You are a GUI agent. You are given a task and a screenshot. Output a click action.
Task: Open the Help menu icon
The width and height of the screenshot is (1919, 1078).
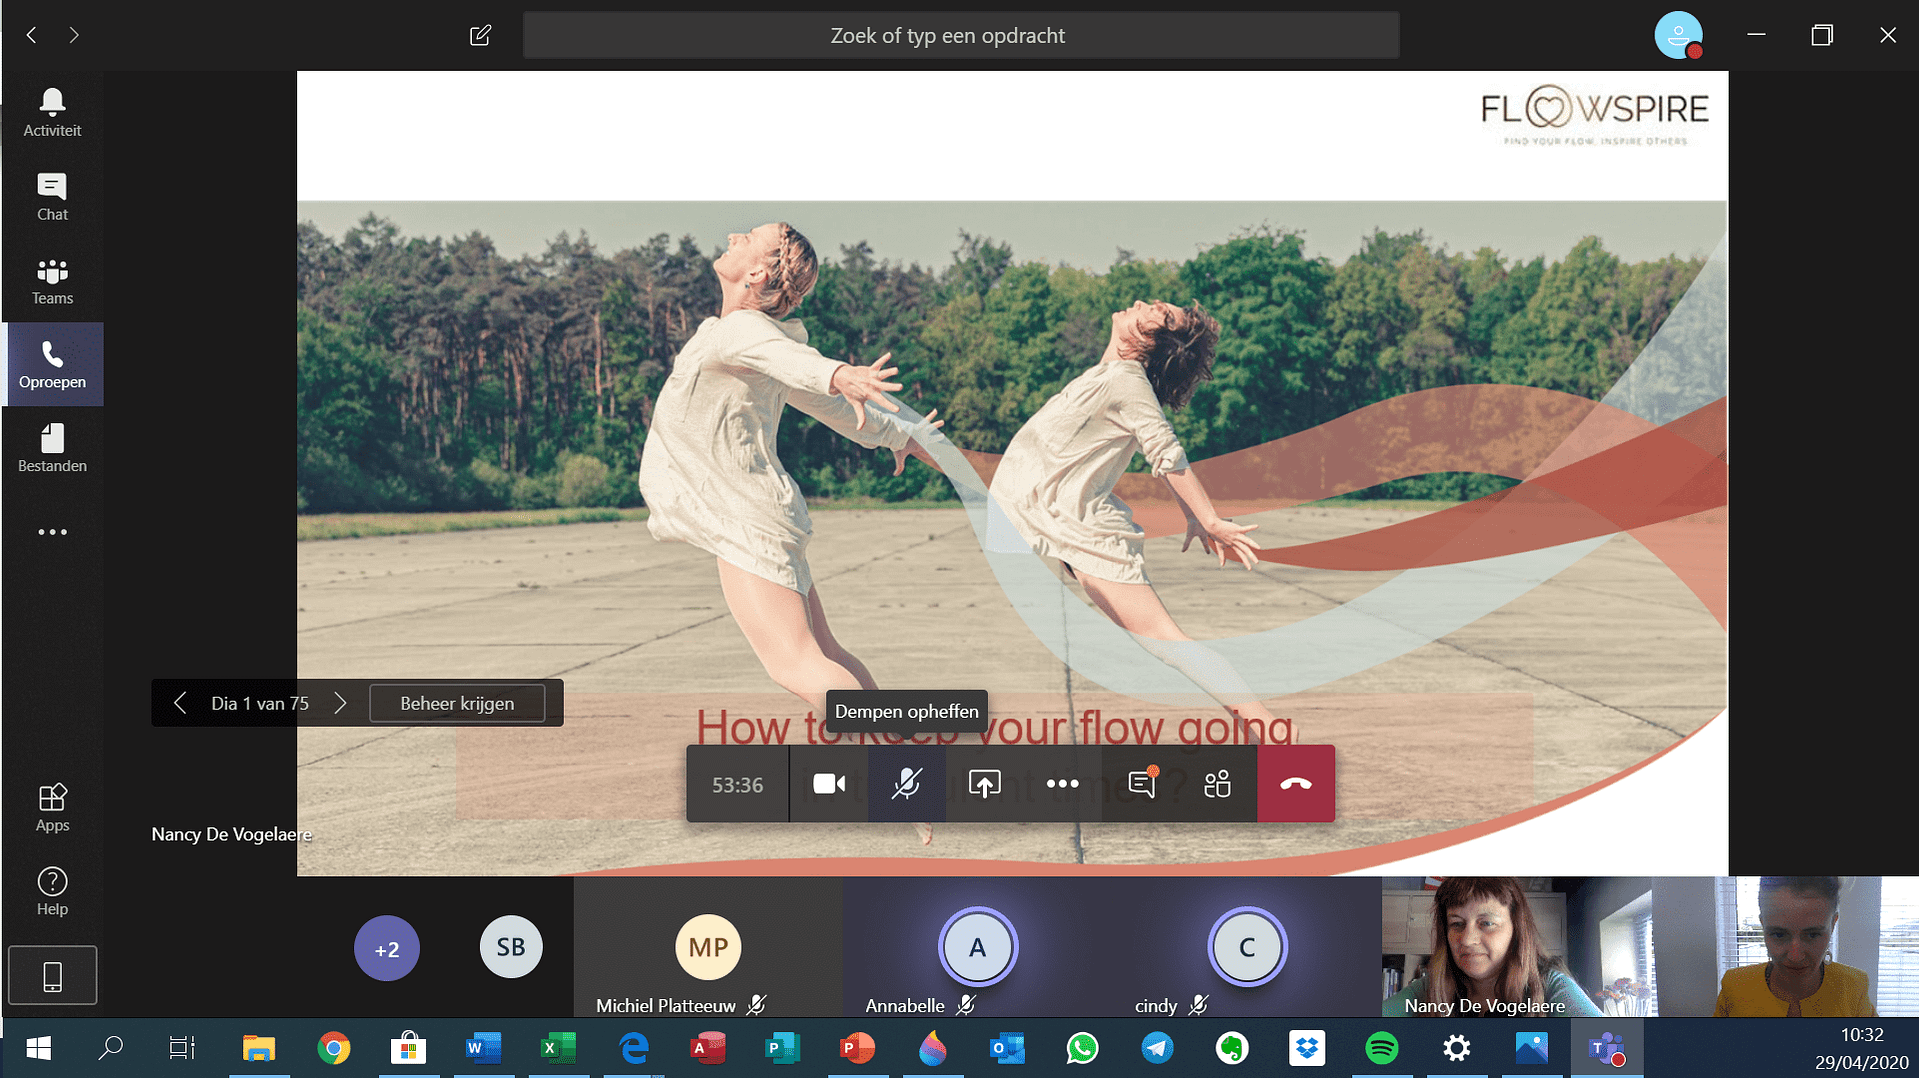point(52,891)
